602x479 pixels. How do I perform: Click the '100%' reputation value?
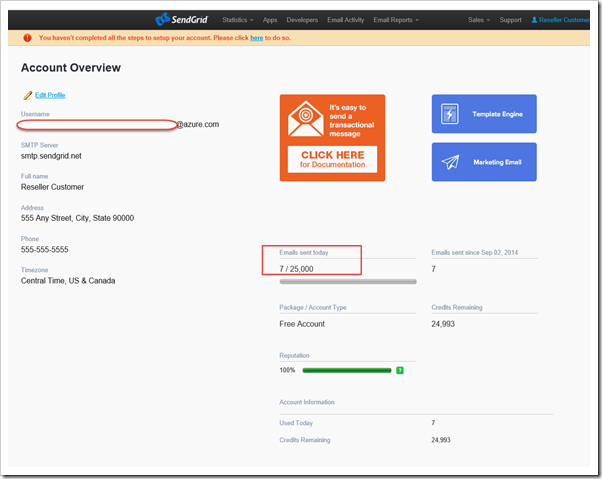coord(287,370)
